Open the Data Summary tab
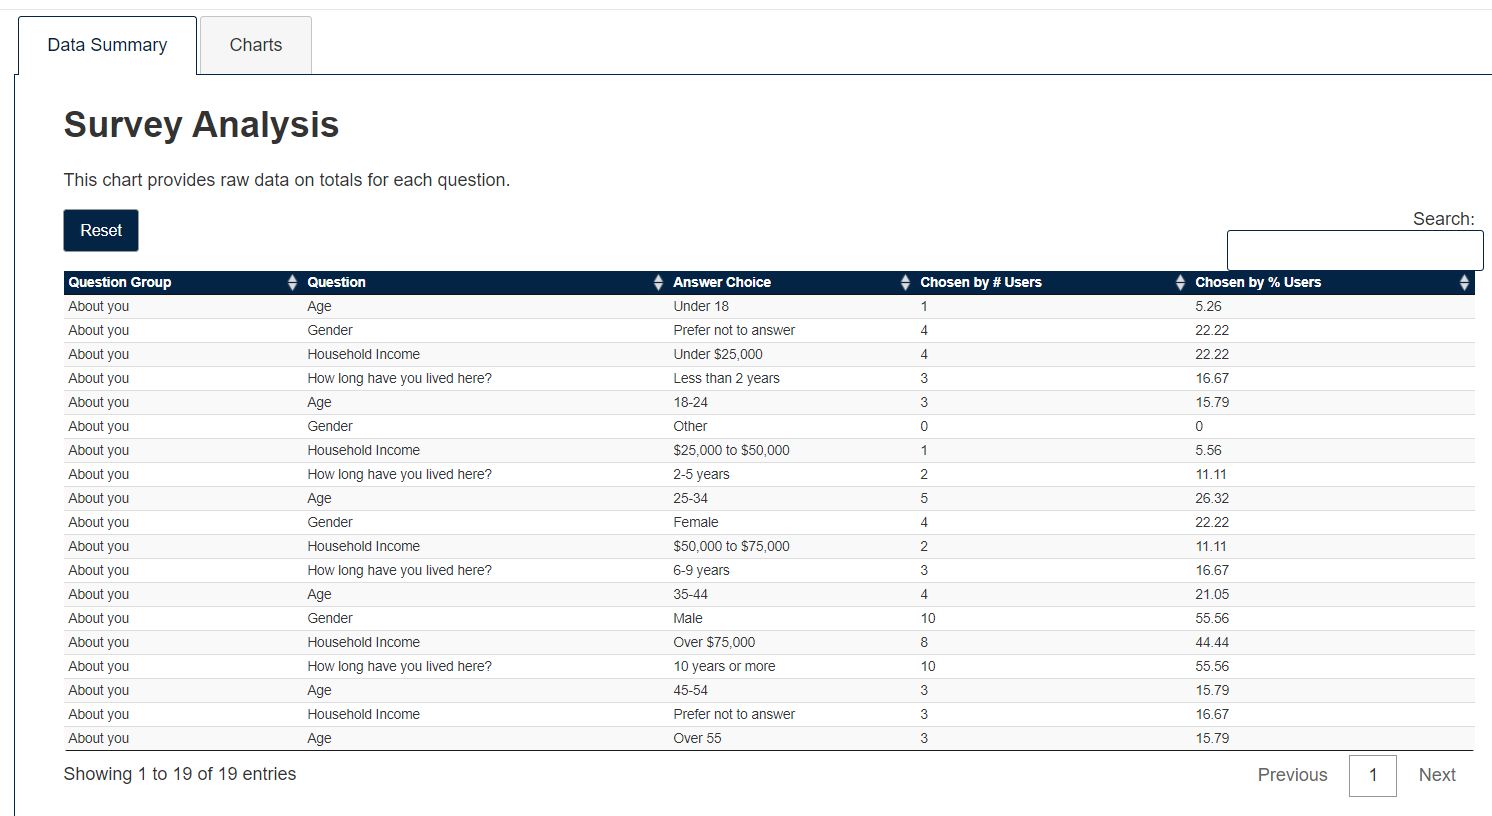The width and height of the screenshot is (1492, 816). 107,45
